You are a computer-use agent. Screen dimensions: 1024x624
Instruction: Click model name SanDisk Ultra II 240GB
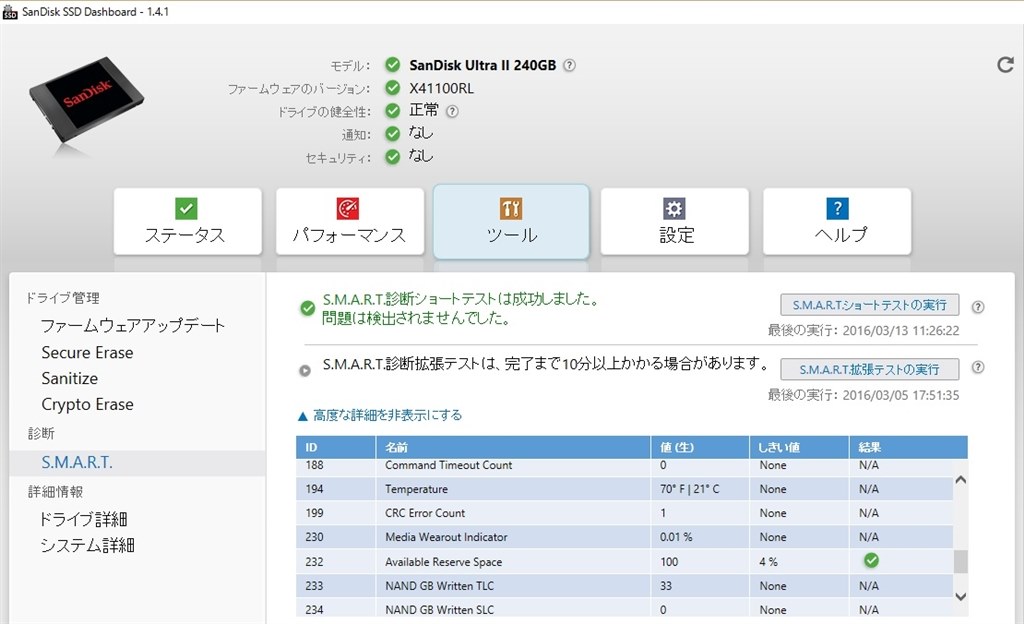[483, 65]
